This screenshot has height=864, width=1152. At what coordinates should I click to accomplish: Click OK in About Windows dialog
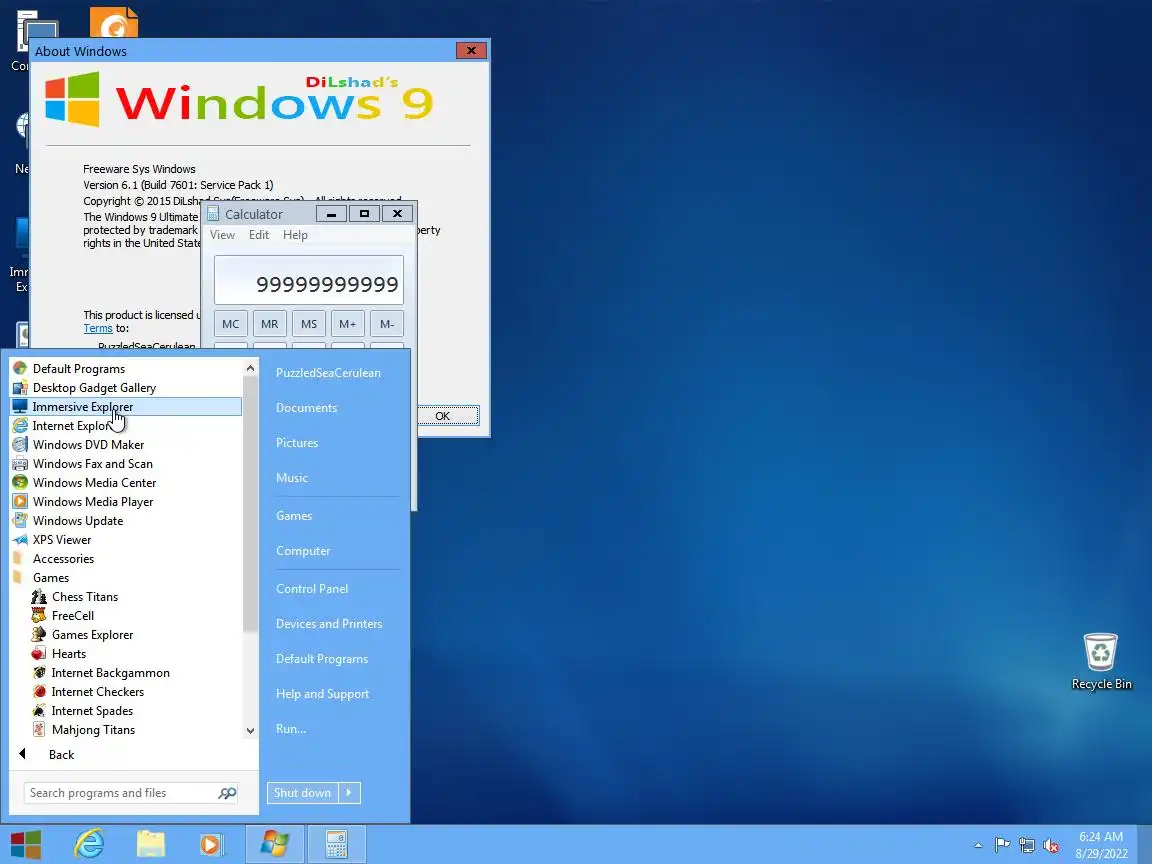pos(447,416)
